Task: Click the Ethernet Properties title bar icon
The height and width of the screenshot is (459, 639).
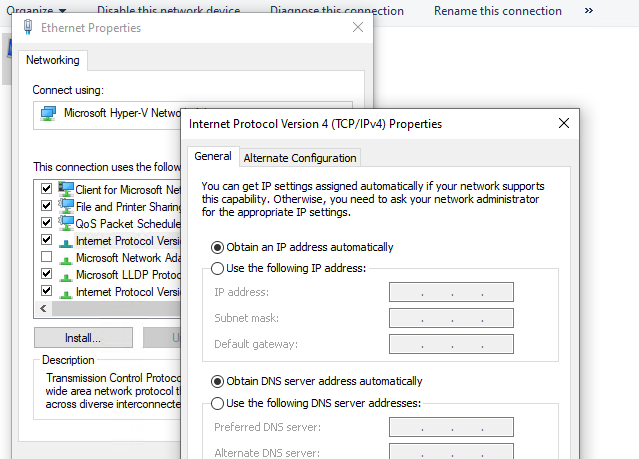Action: click(x=28, y=27)
